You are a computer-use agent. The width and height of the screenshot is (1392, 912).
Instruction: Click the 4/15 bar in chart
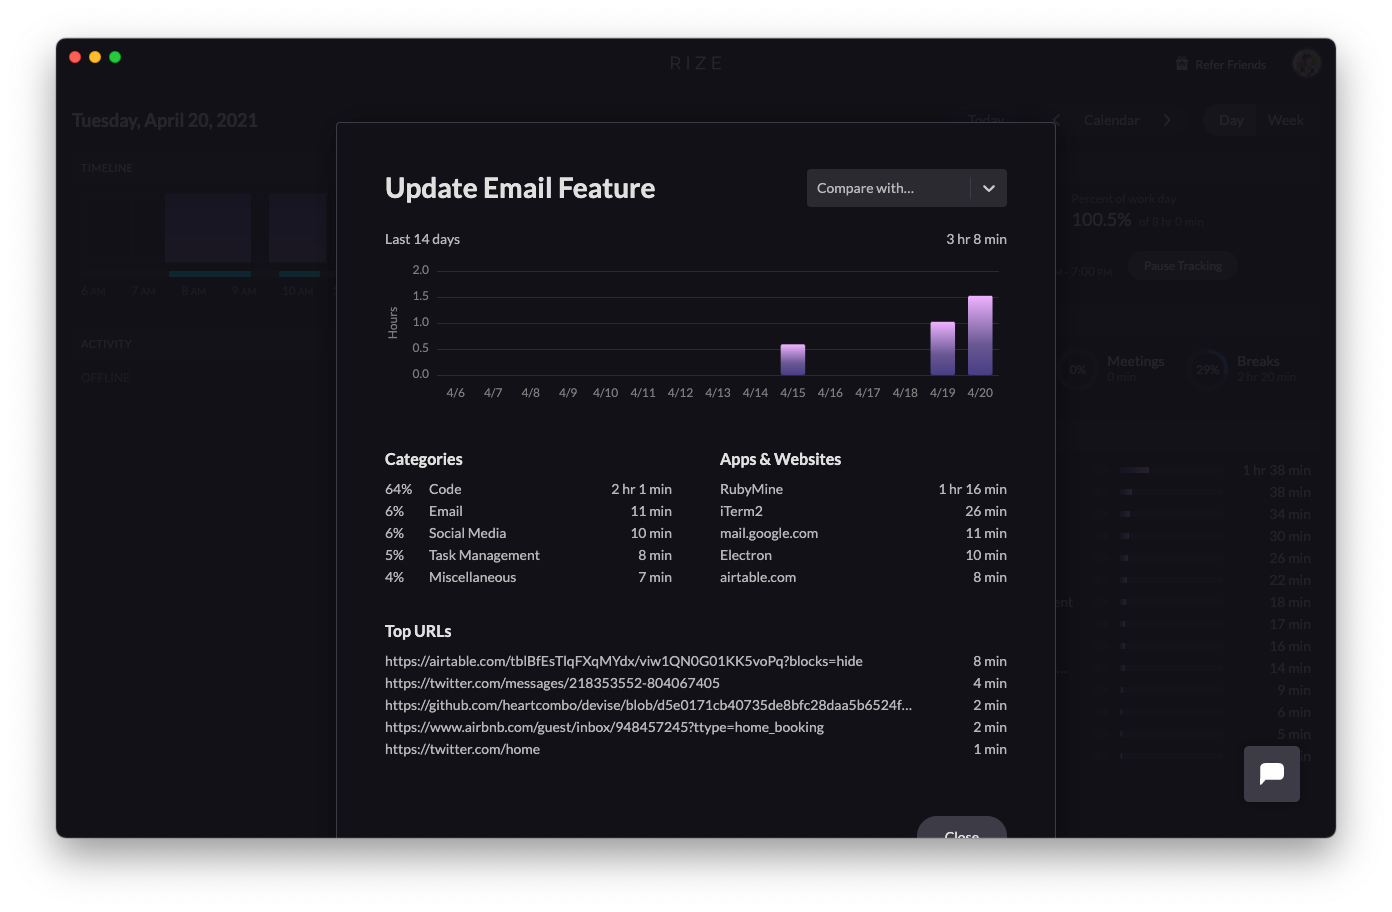pos(793,360)
